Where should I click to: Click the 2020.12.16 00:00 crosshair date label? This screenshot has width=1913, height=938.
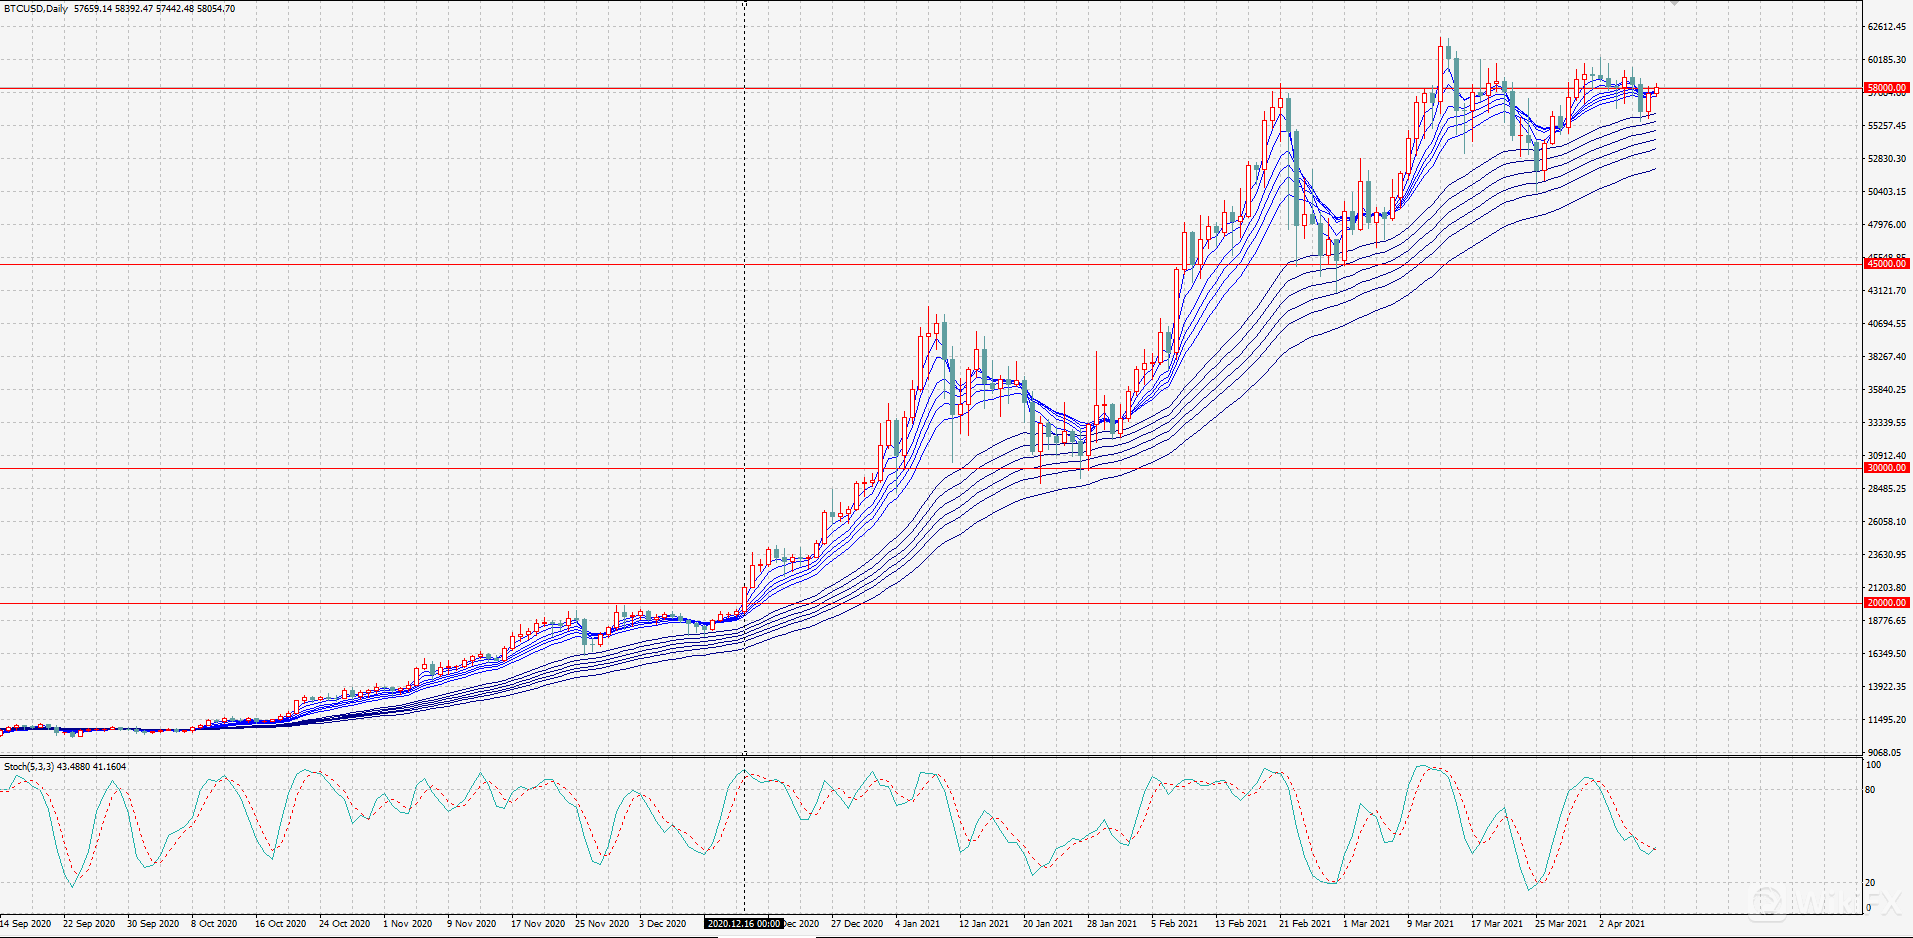744,924
